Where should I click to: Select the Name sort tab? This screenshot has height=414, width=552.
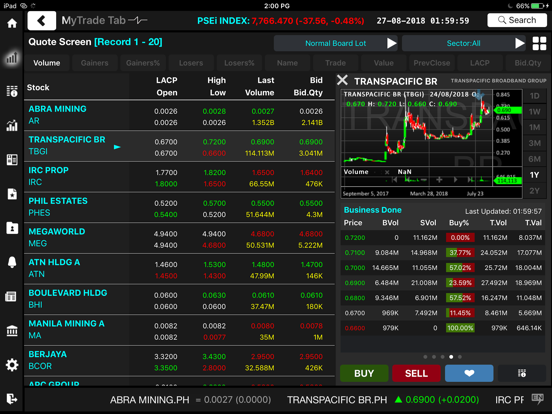tap(287, 63)
